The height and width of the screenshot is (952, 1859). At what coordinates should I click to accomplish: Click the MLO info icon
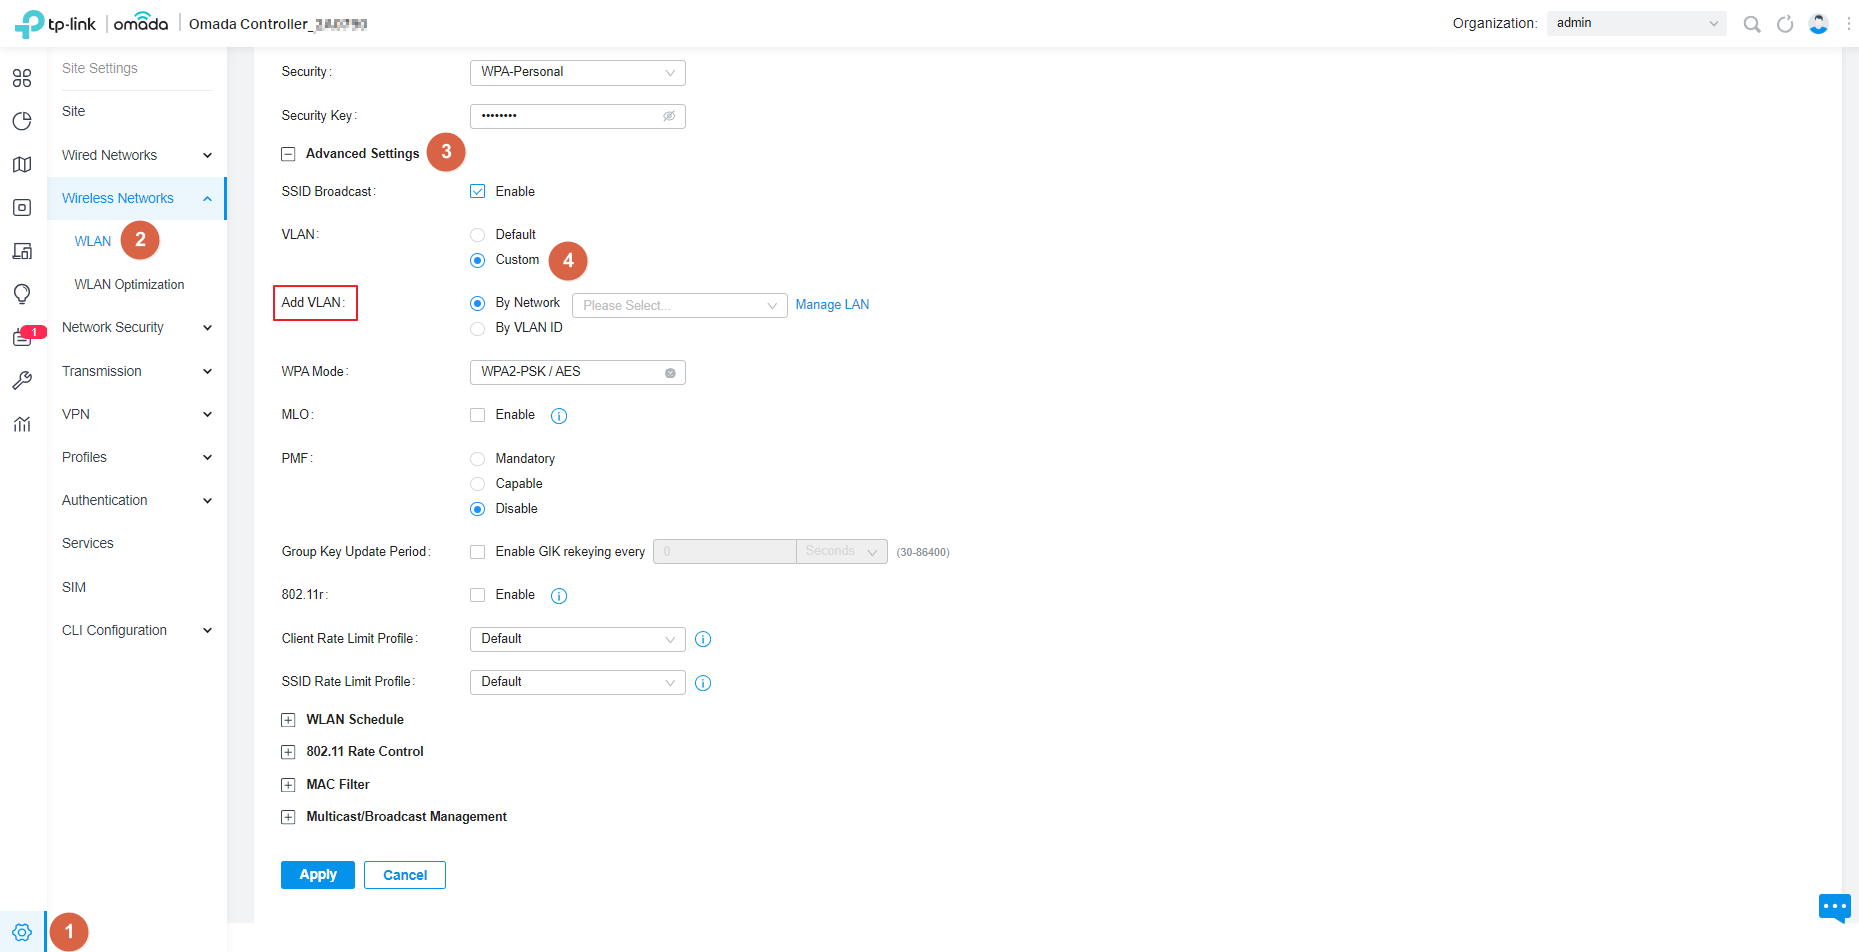pyautogui.click(x=559, y=416)
